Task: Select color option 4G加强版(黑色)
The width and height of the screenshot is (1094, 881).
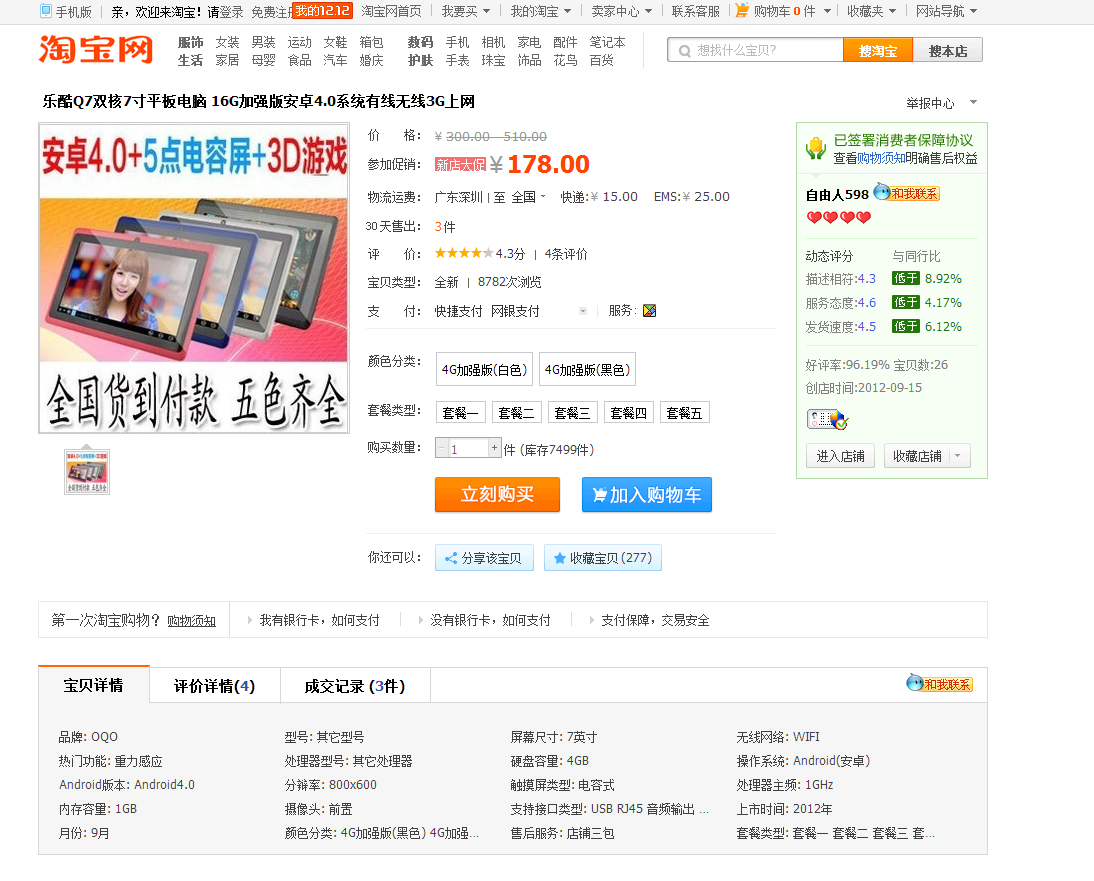Action: coord(587,369)
